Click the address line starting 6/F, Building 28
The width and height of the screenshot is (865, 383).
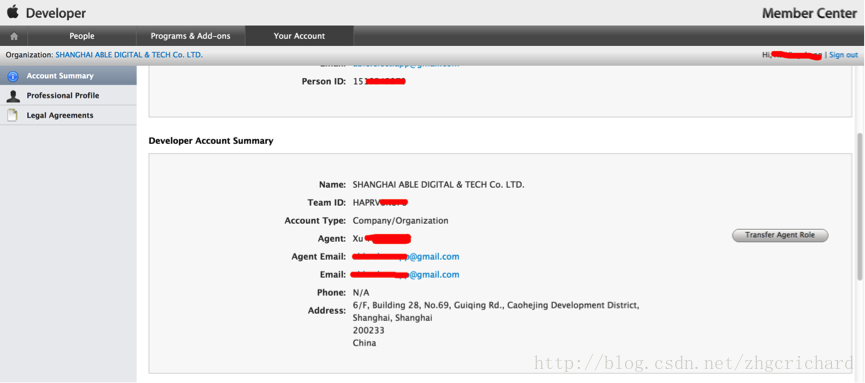click(x=496, y=305)
